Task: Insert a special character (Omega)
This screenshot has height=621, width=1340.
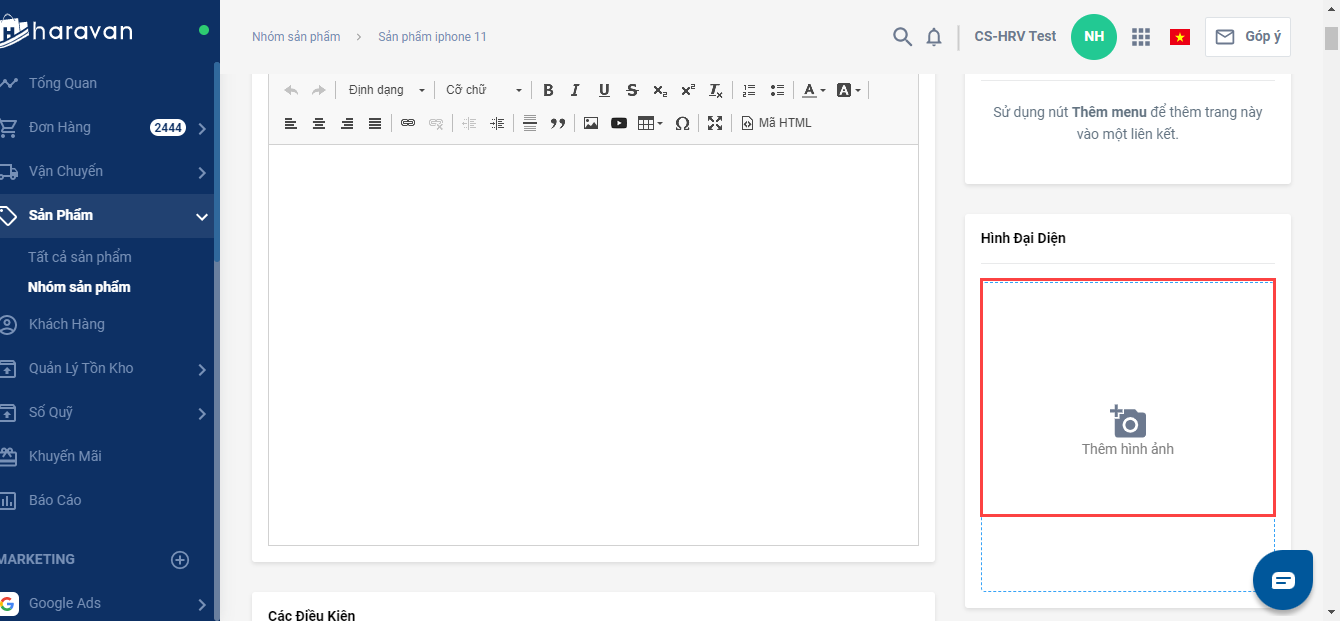Action: [x=682, y=123]
